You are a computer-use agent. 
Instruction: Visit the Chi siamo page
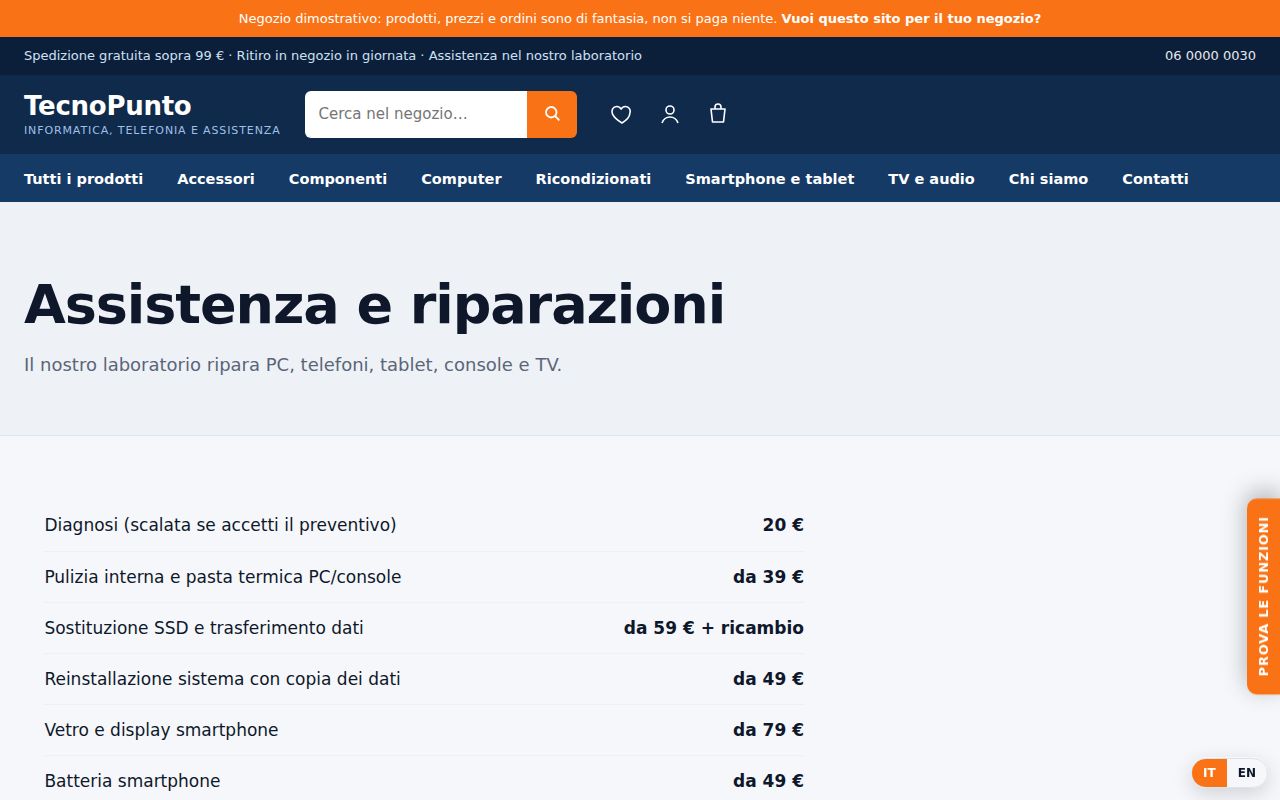tap(1048, 179)
